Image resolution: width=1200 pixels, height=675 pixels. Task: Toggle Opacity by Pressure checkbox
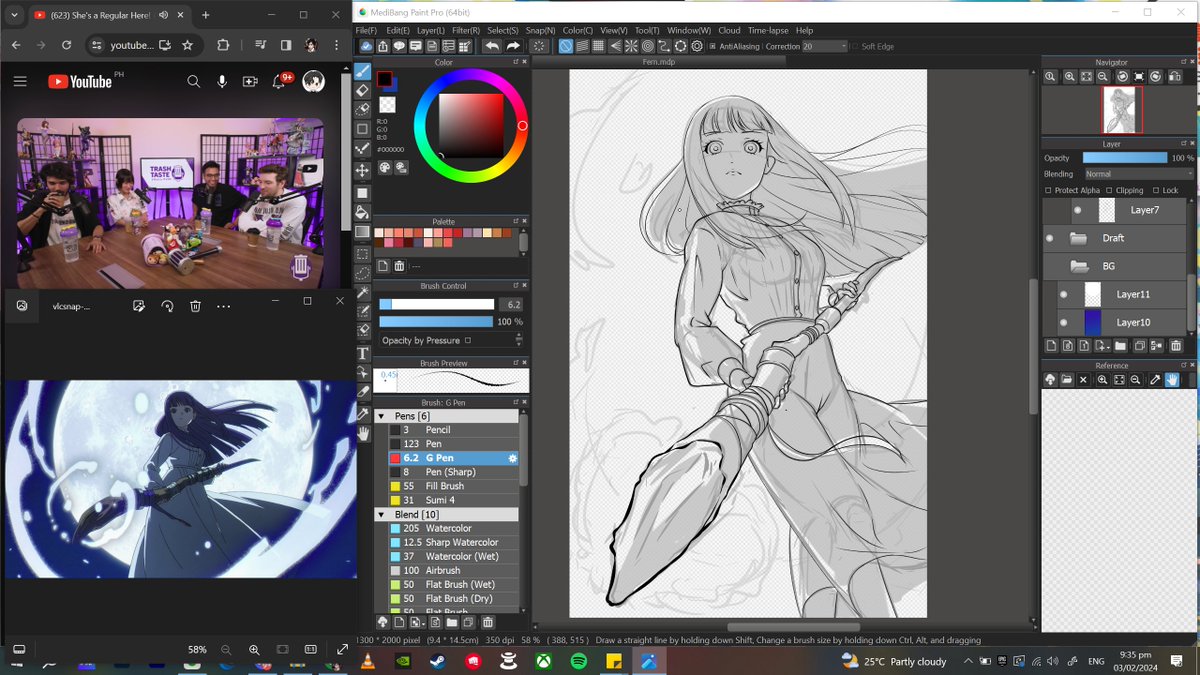468,340
